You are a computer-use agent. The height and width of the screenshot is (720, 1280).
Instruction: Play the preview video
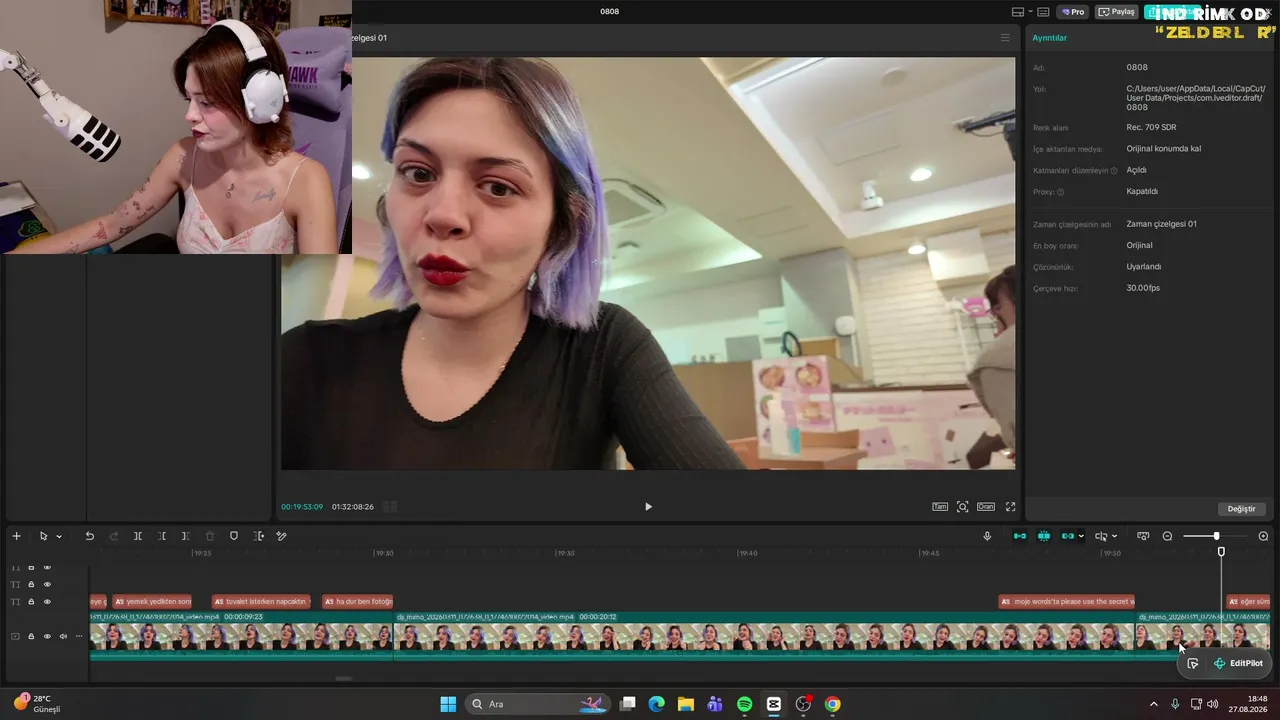pyautogui.click(x=648, y=507)
